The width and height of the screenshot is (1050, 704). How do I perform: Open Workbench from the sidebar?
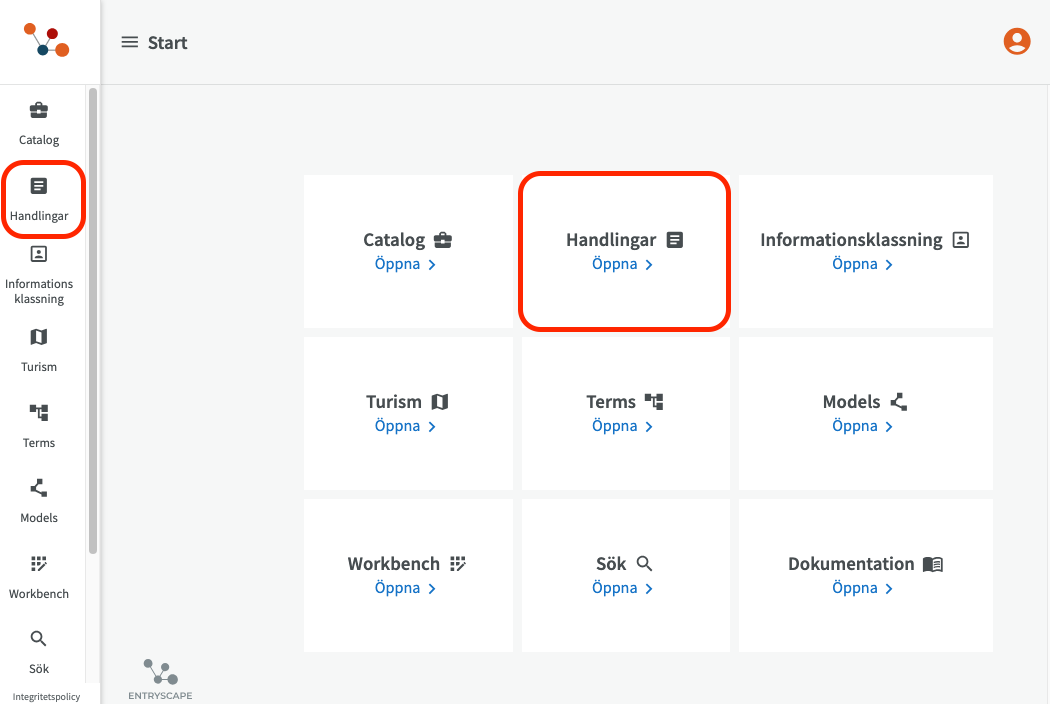click(x=39, y=564)
